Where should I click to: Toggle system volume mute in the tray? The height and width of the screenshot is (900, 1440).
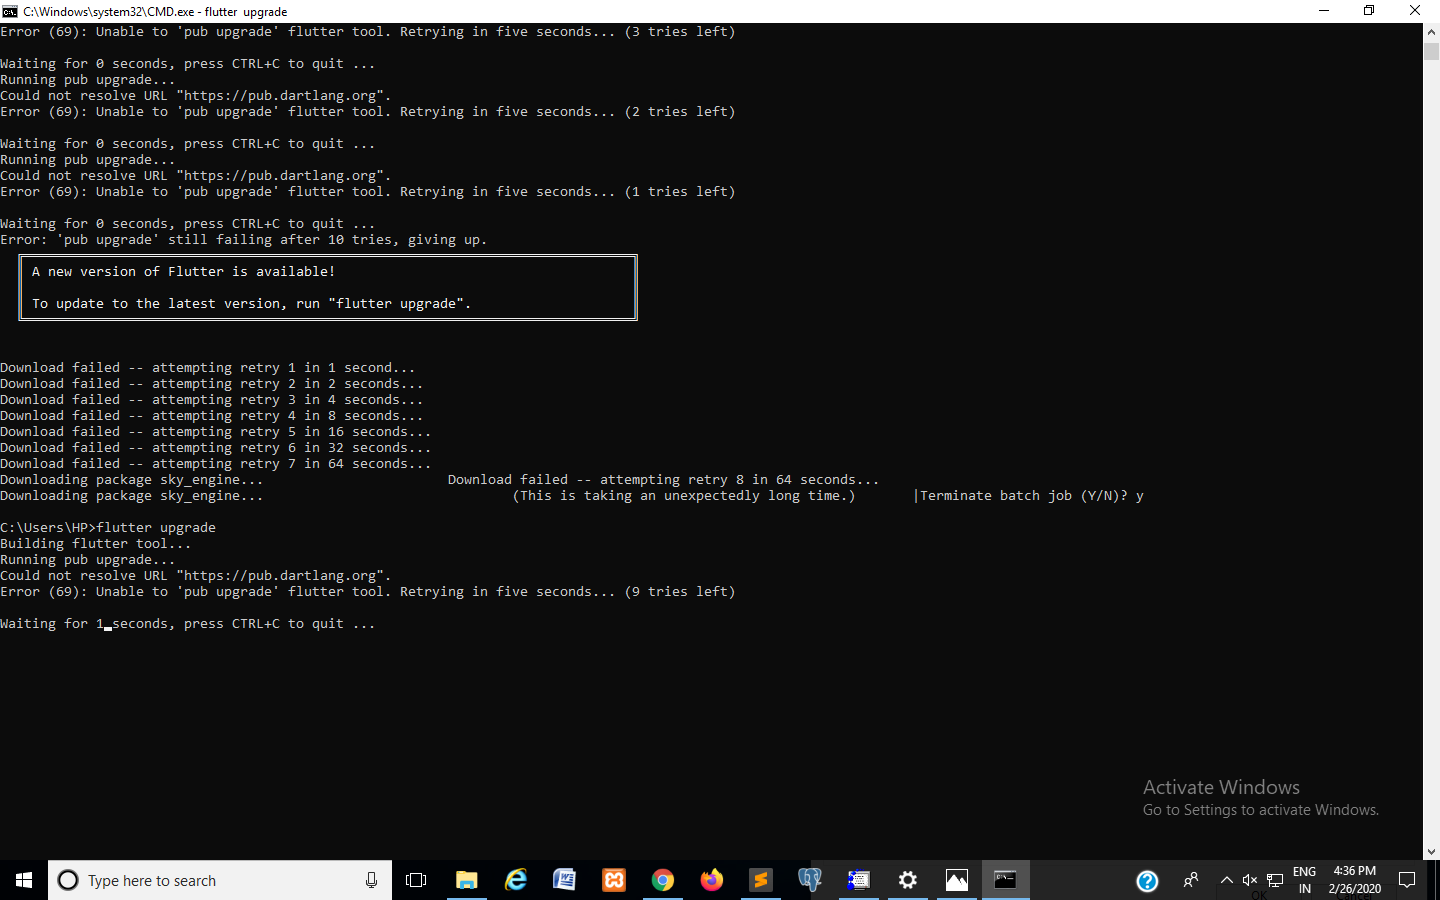click(x=1250, y=881)
